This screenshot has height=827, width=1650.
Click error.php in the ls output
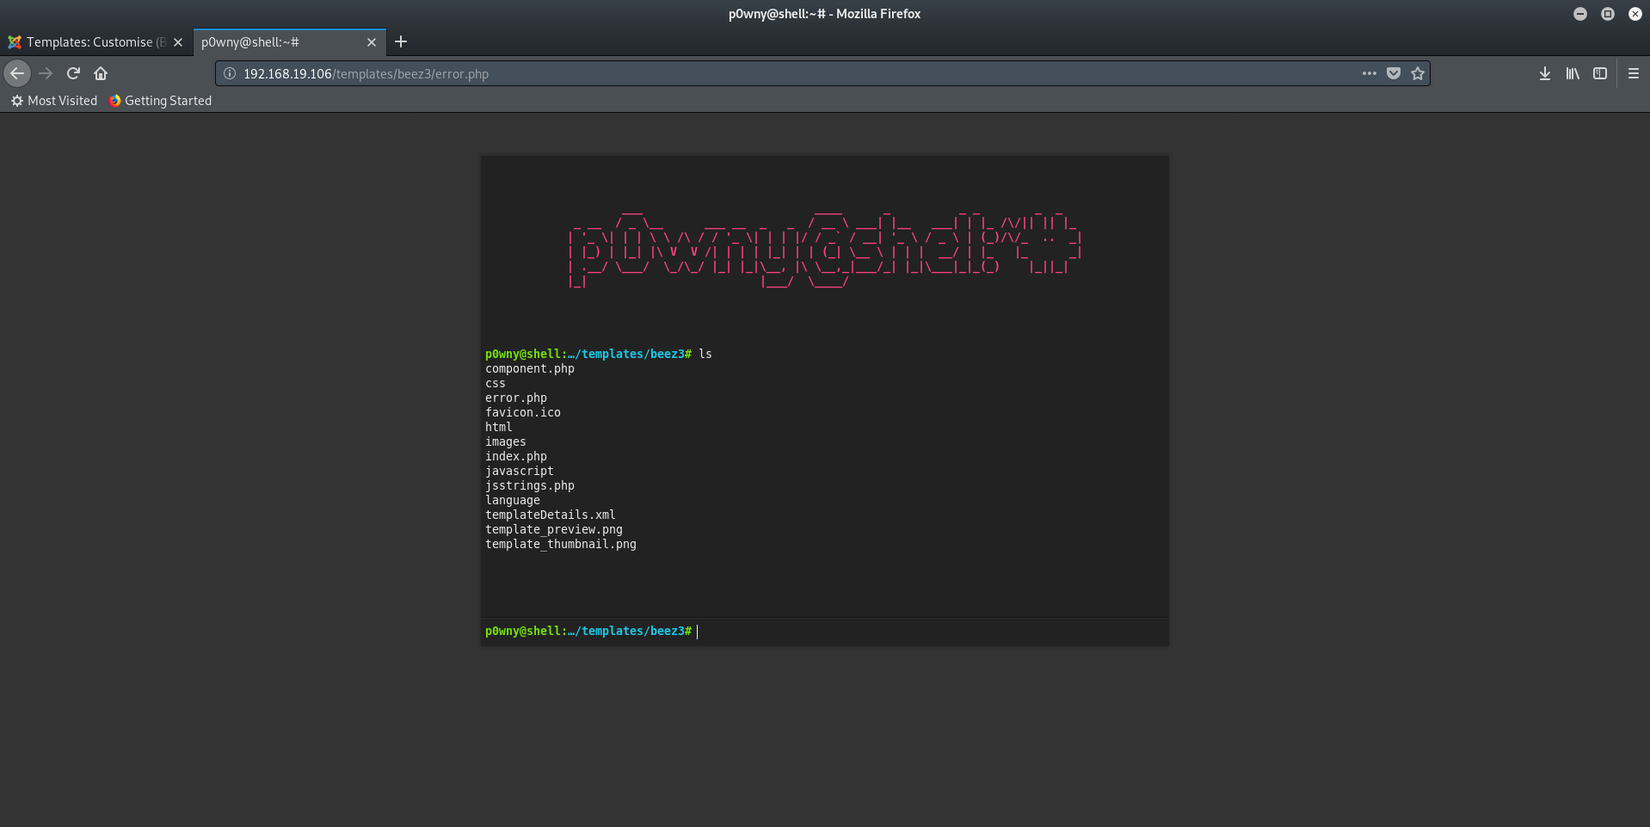516,398
